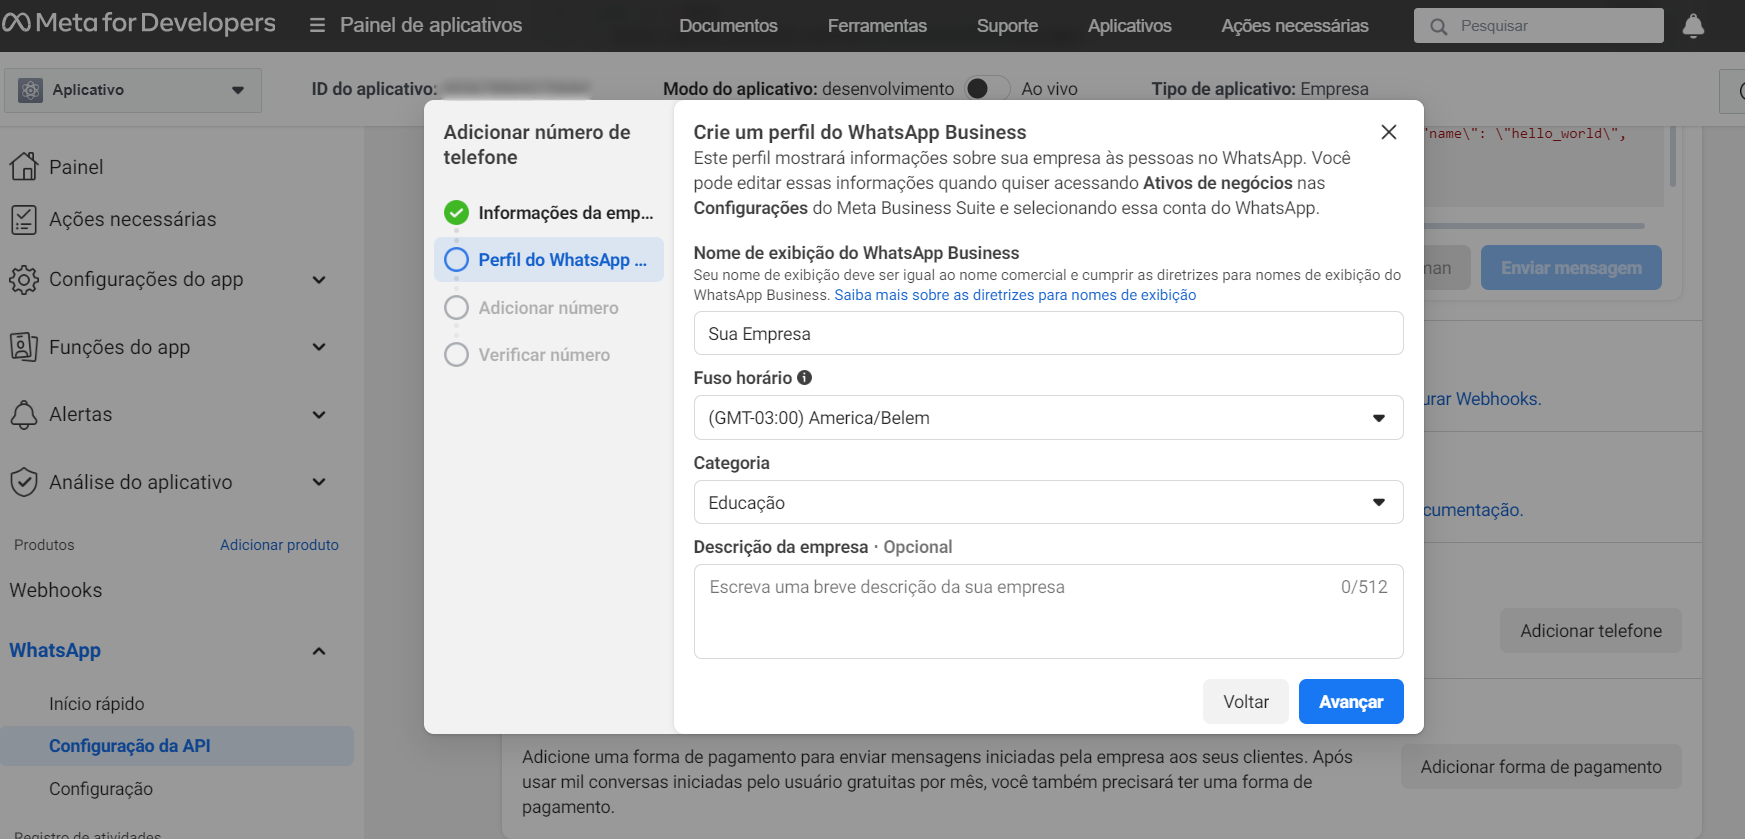
Task: Click the Perfil do WhatsApp step label
Action: click(562, 260)
